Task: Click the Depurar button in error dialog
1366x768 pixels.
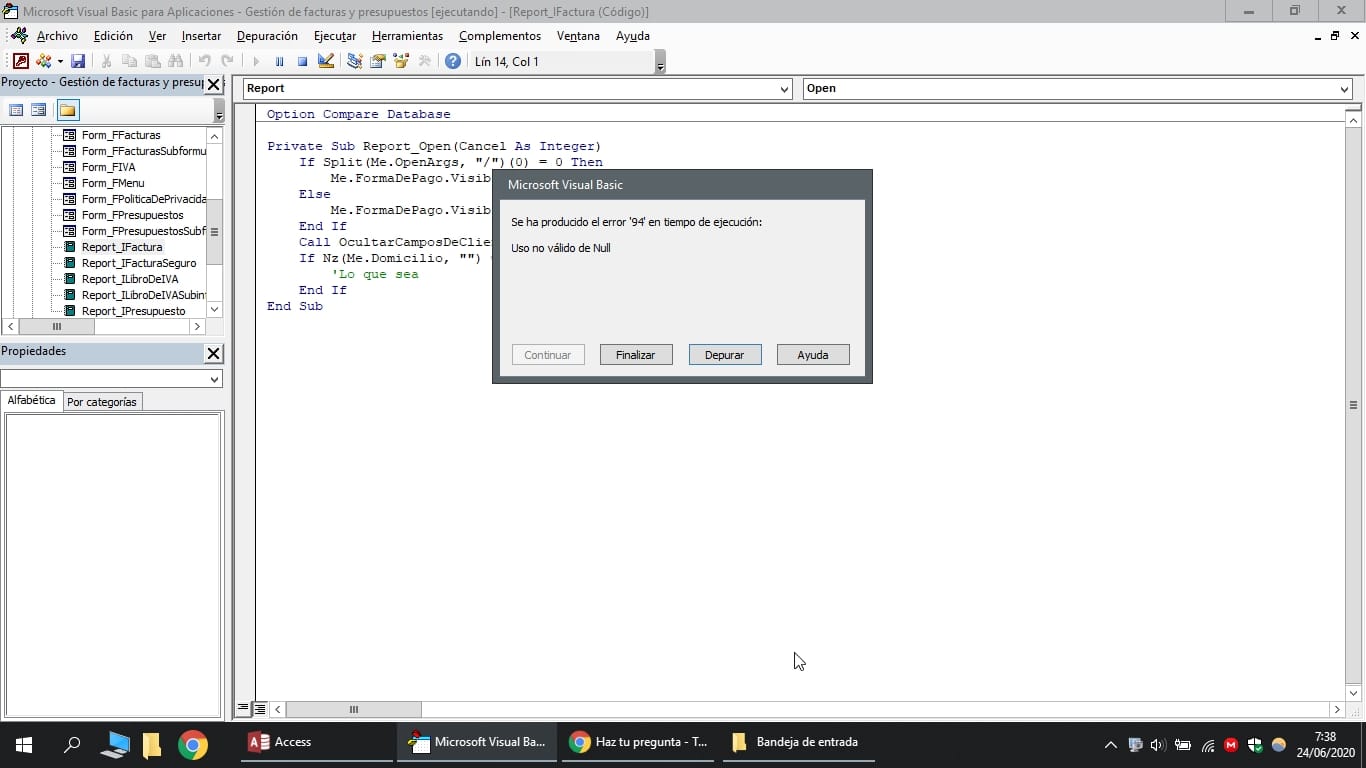Action: (724, 355)
